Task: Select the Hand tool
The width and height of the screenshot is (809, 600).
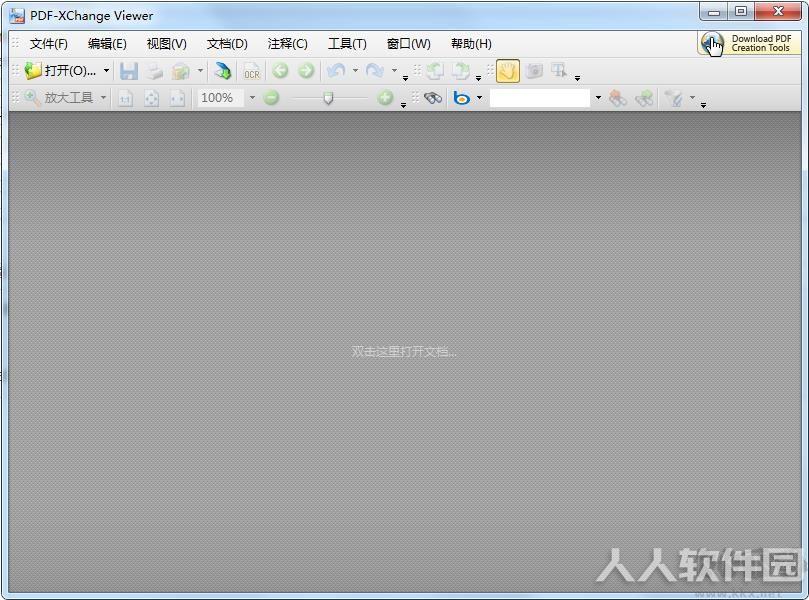Action: click(508, 71)
